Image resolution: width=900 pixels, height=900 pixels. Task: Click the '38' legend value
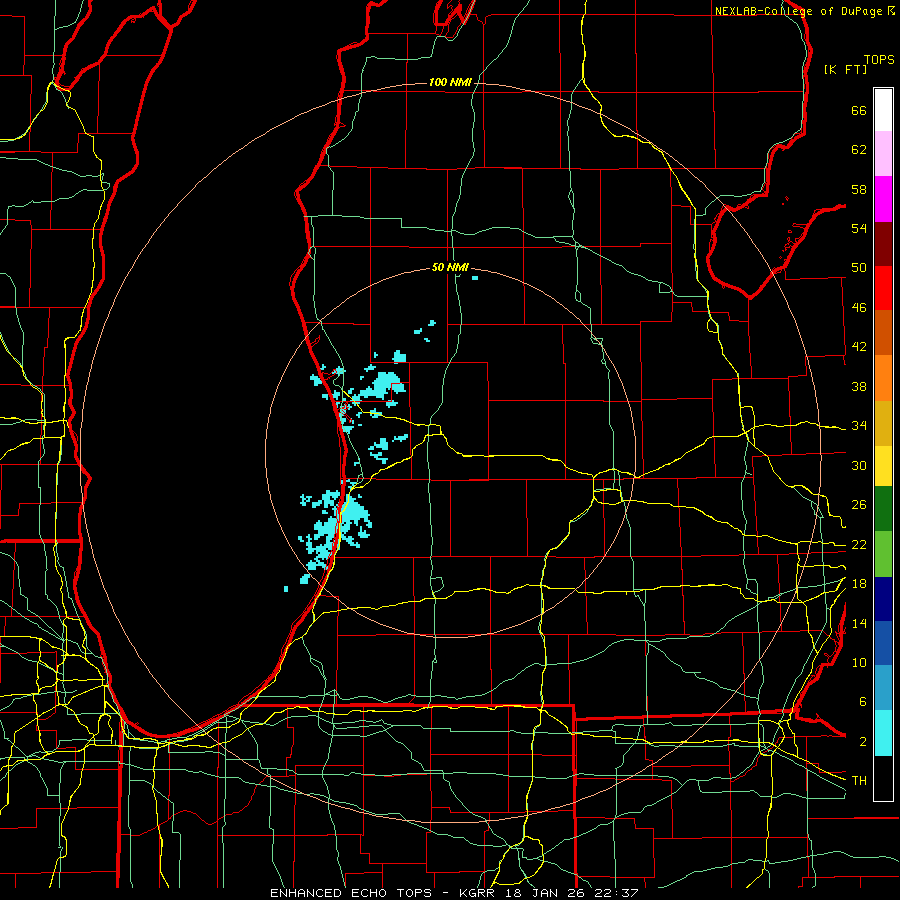click(x=859, y=386)
